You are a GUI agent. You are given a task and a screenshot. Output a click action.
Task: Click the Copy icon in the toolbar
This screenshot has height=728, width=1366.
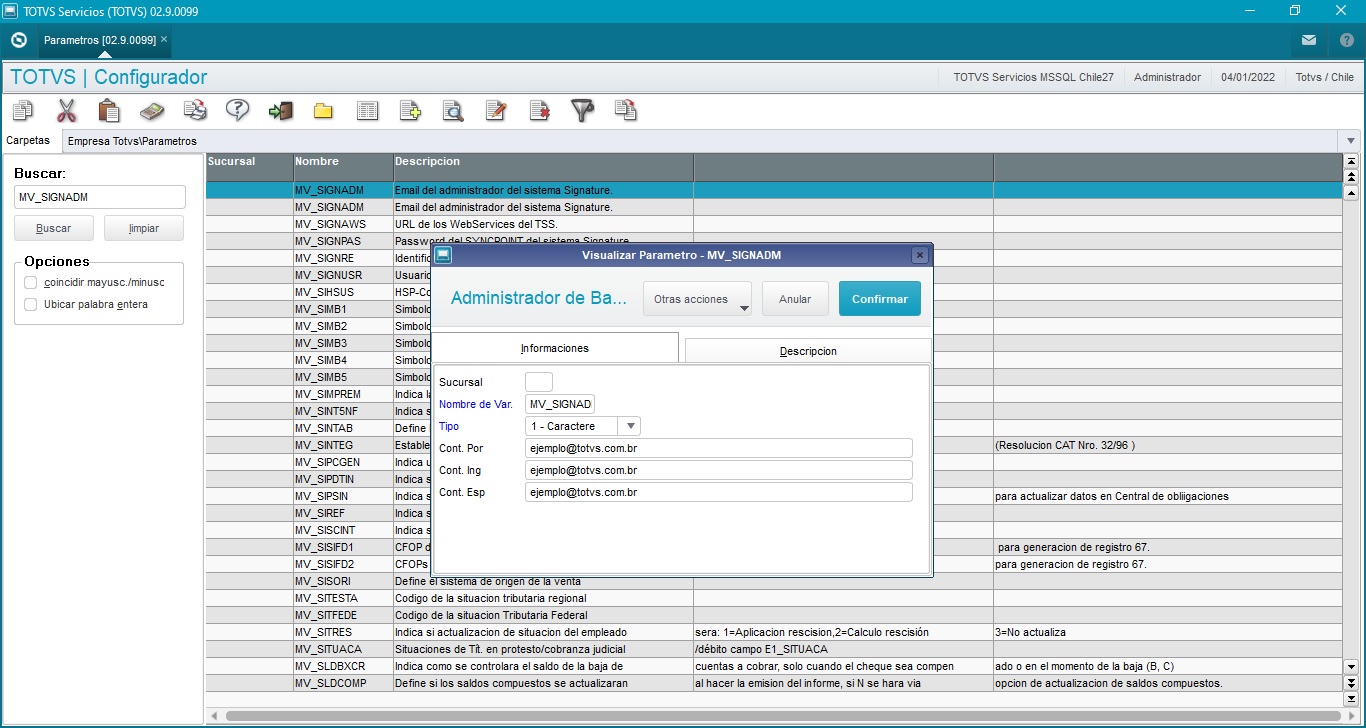click(22, 110)
